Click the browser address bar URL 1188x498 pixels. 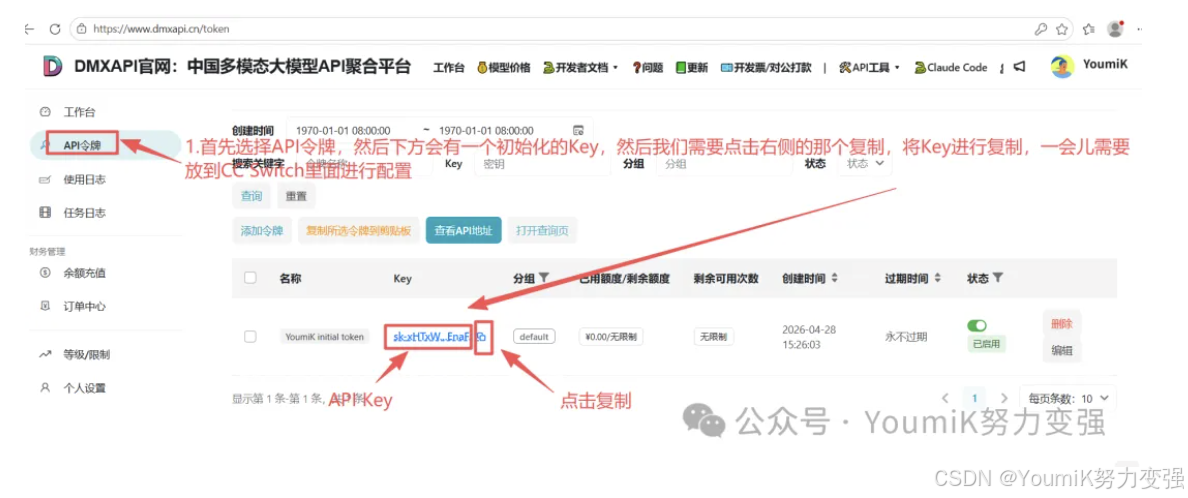[x=161, y=29]
